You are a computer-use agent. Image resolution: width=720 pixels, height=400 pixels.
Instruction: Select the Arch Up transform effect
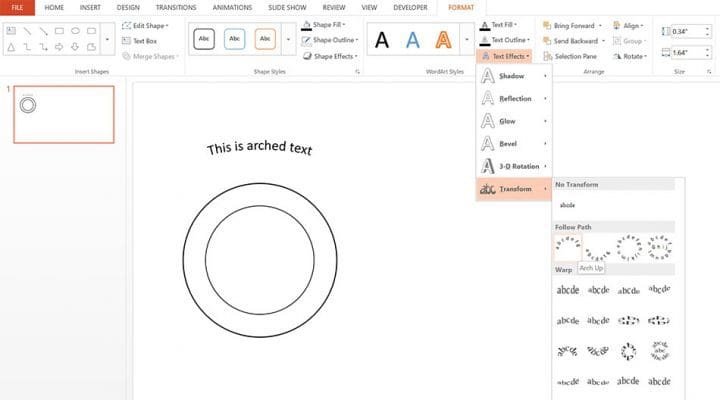point(568,246)
